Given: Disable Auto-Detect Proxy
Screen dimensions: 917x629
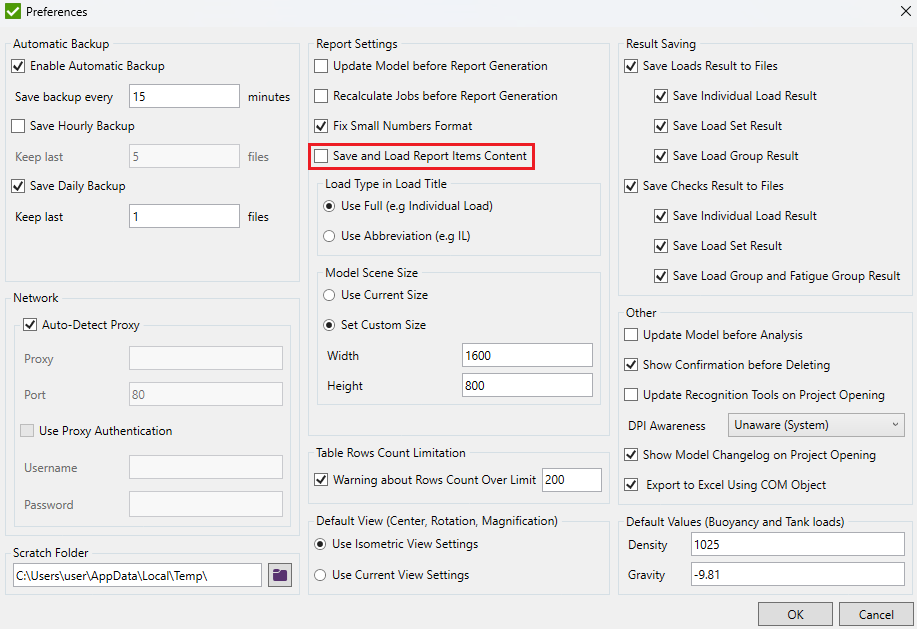Looking at the screenshot, I should pyautogui.click(x=31, y=324).
